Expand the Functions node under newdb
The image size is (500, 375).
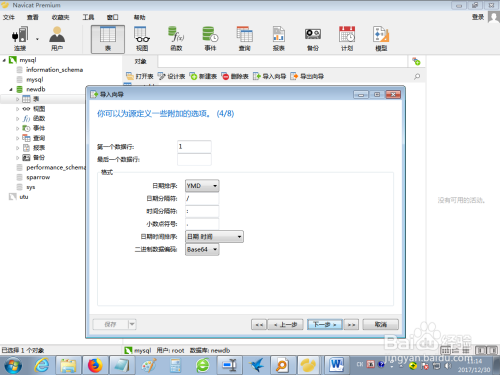[x=17, y=119]
